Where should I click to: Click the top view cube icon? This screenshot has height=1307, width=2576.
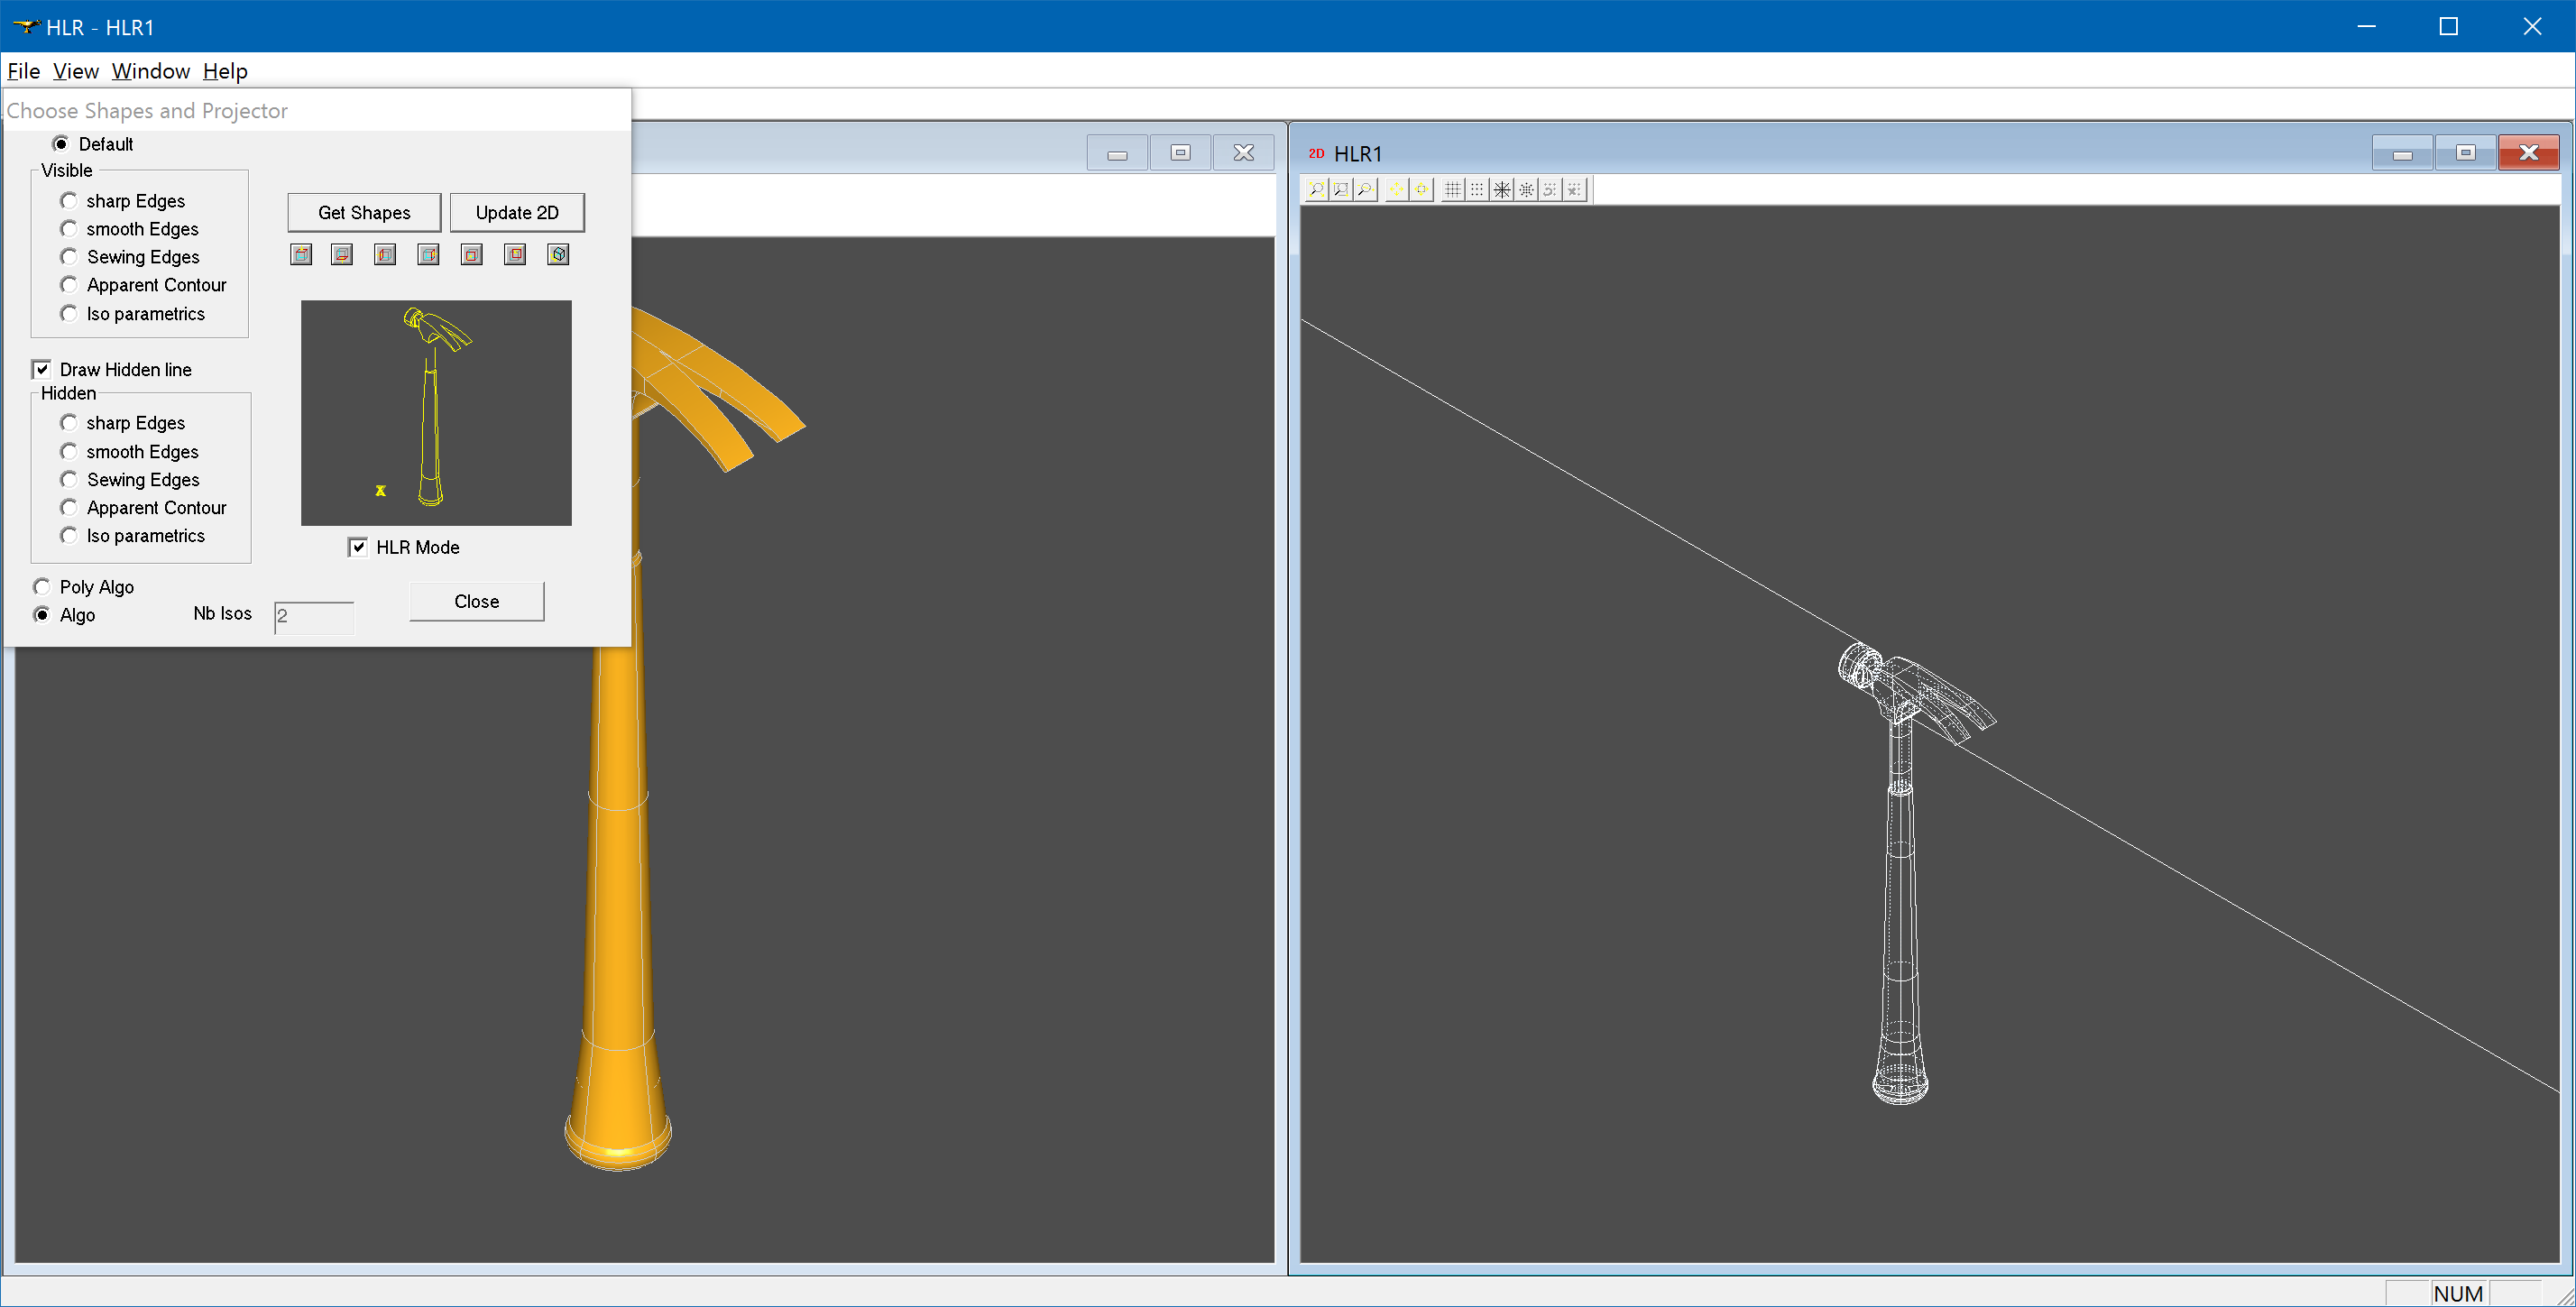[x=301, y=255]
